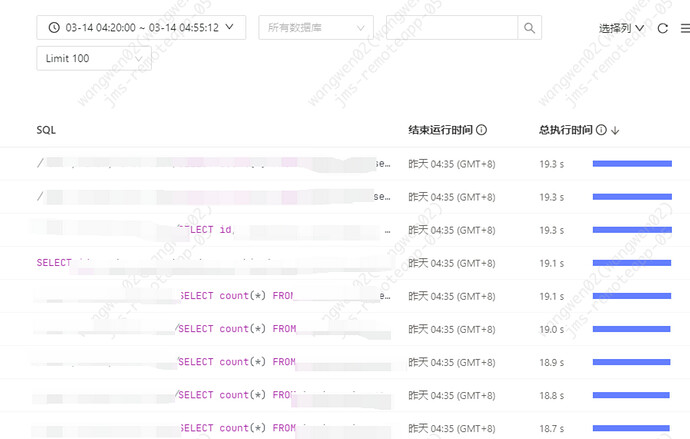Click the refresh icon
The height and width of the screenshot is (439, 690).
[x=663, y=28]
